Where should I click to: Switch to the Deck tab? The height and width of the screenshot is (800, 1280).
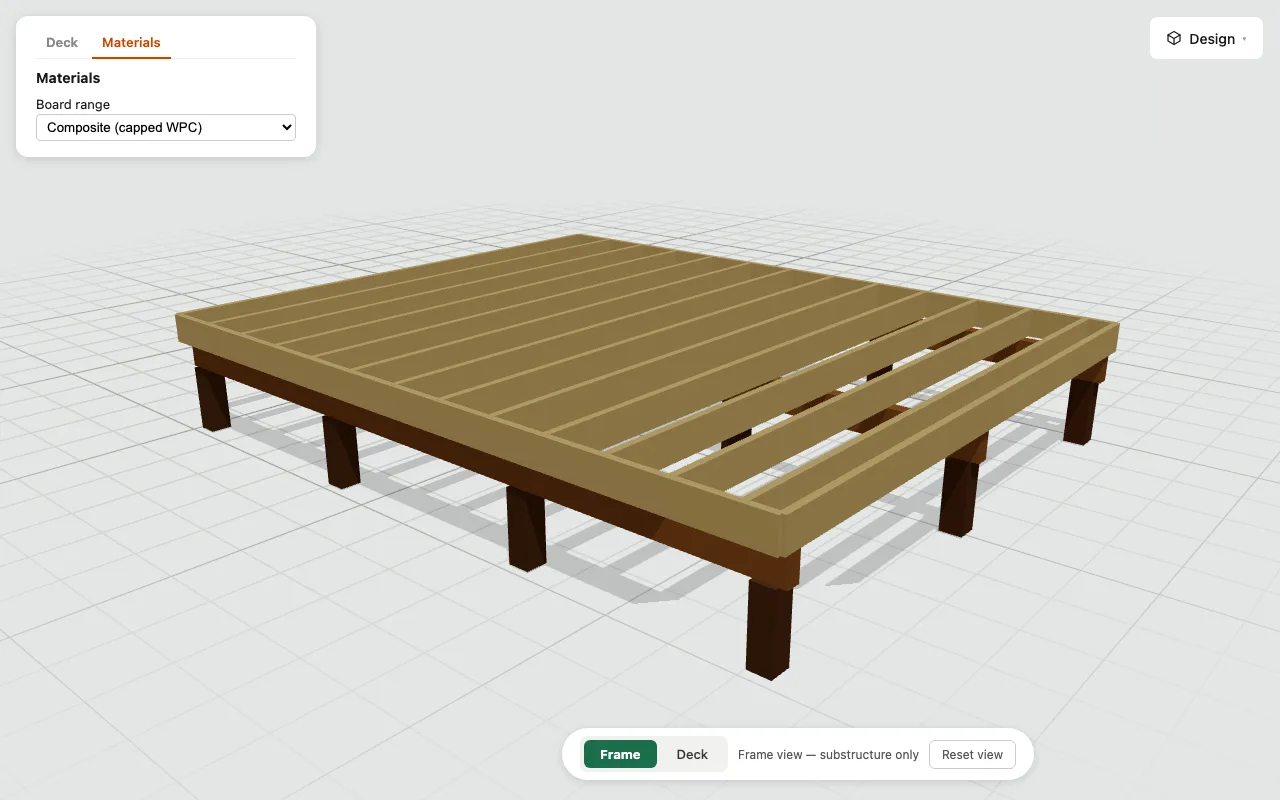[x=62, y=43]
